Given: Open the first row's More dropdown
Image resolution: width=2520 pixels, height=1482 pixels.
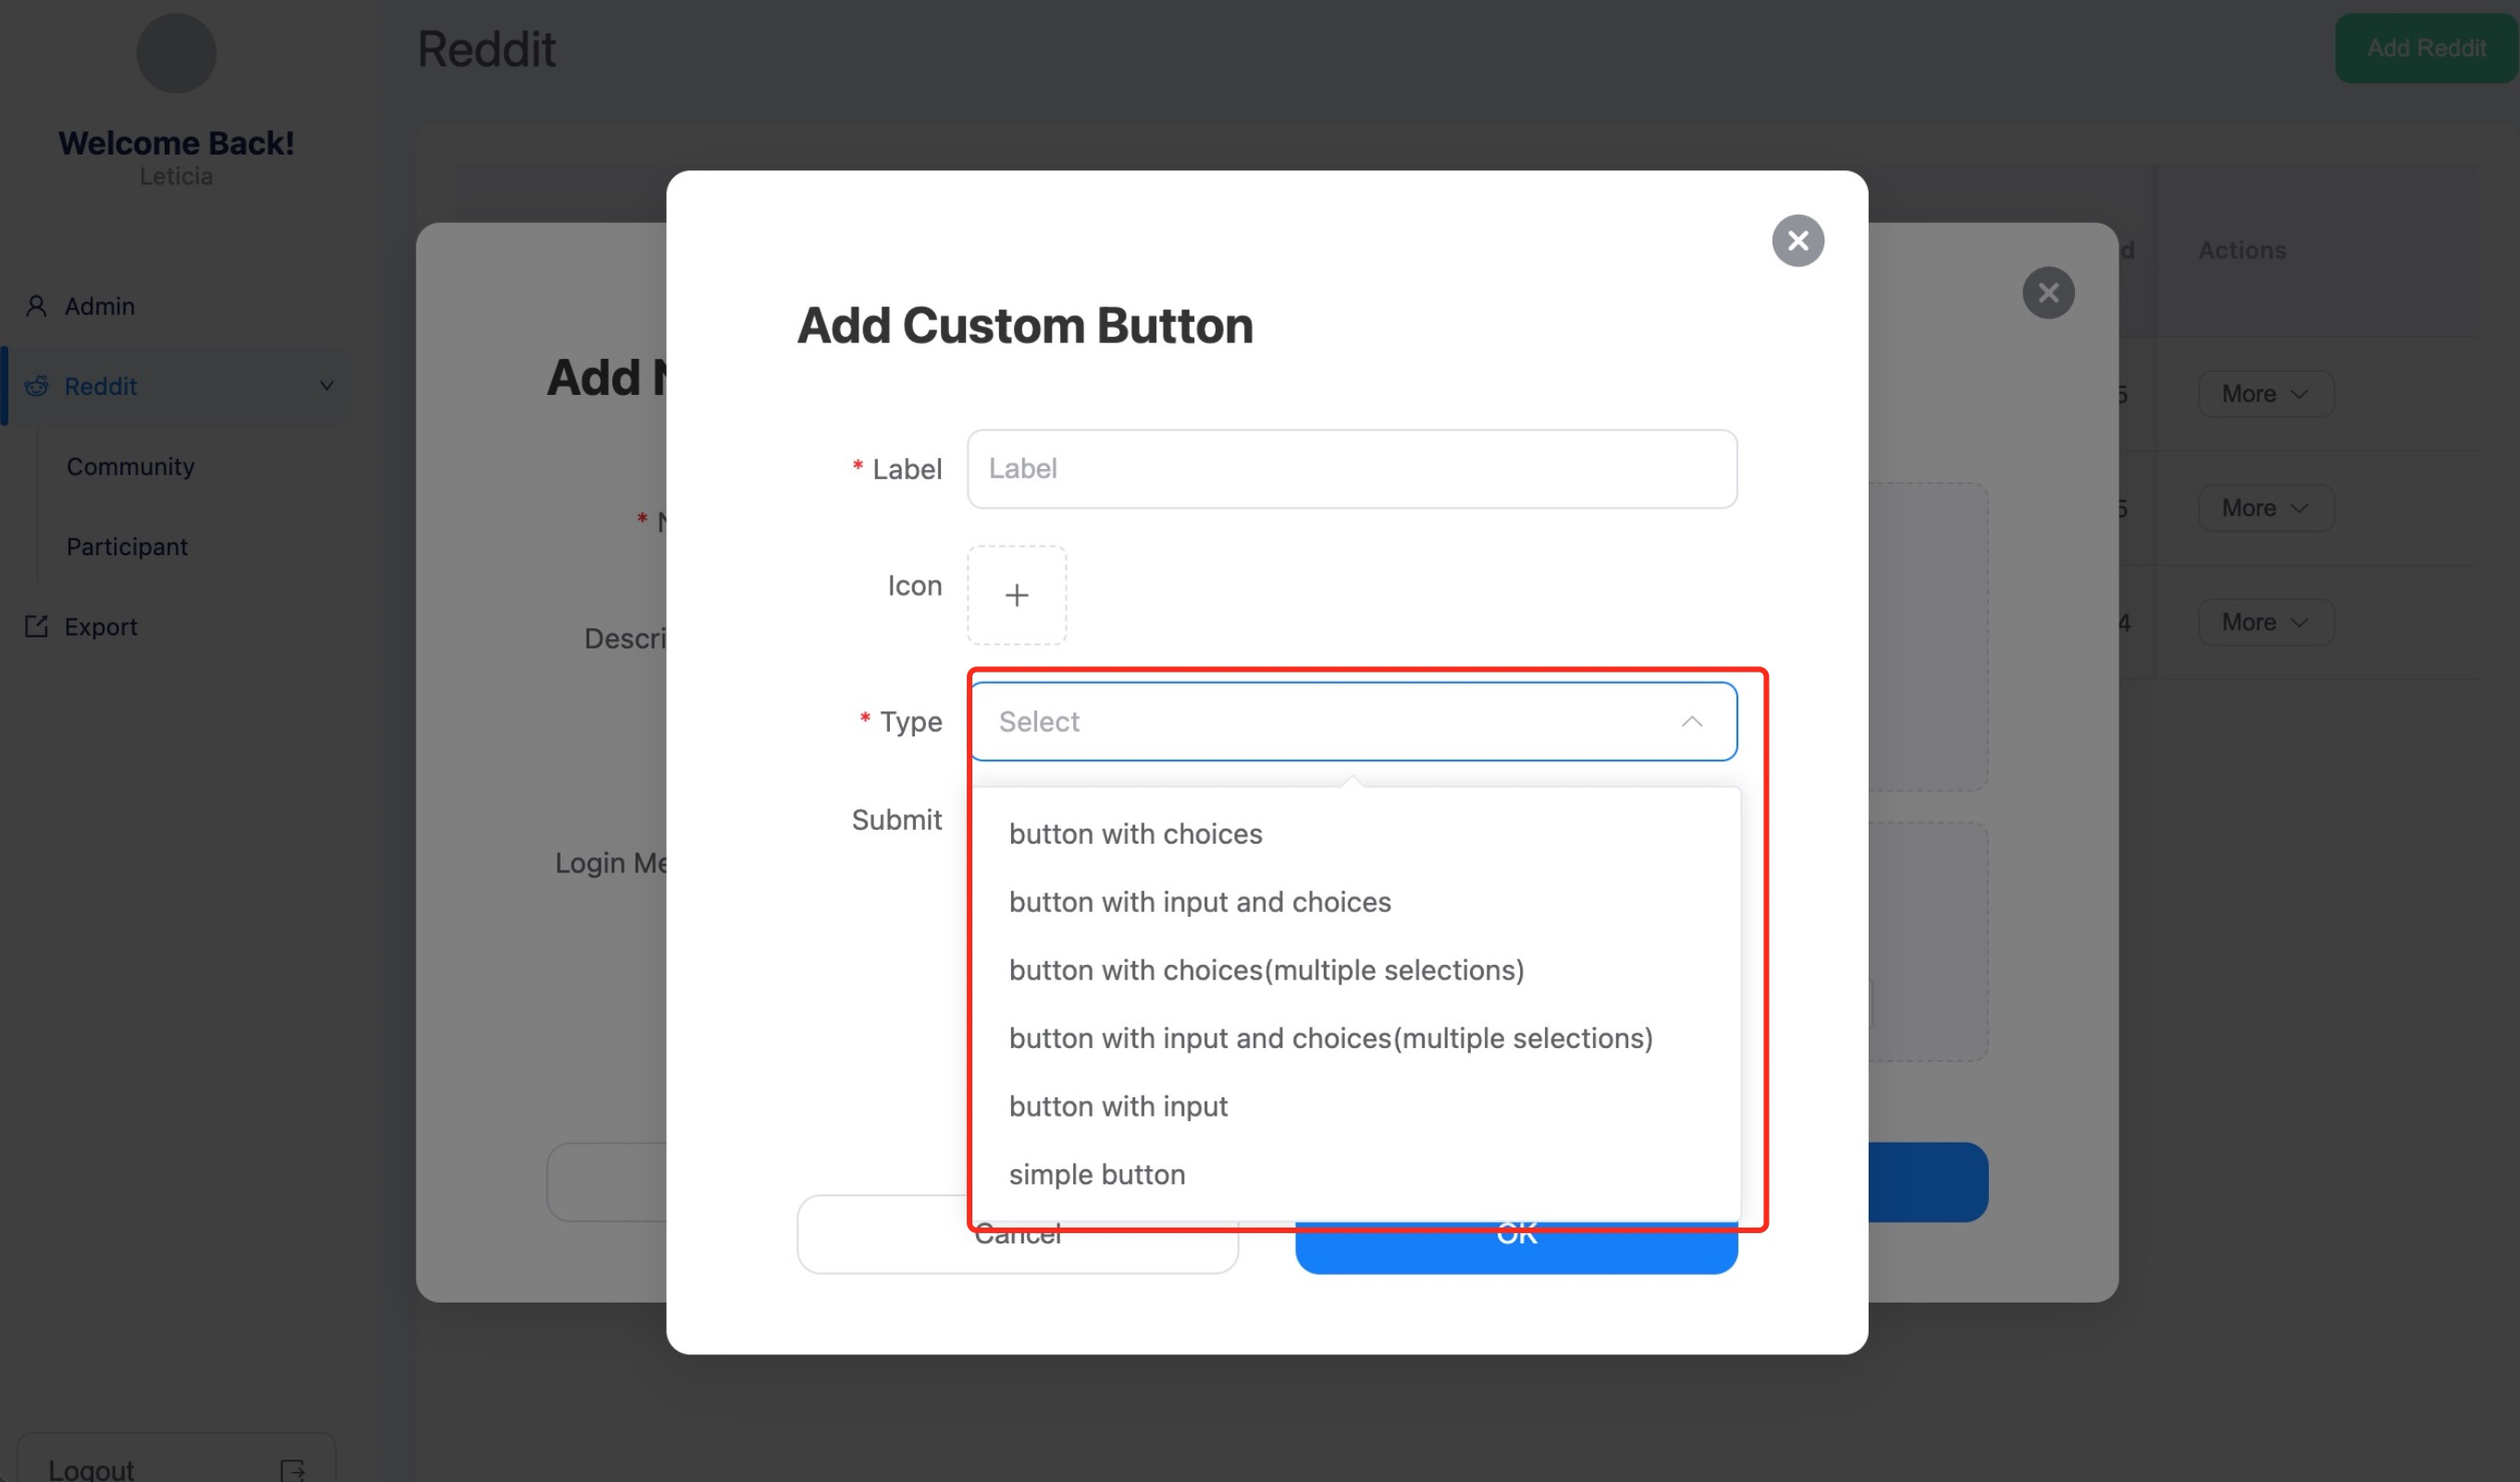Looking at the screenshot, I should point(2264,394).
